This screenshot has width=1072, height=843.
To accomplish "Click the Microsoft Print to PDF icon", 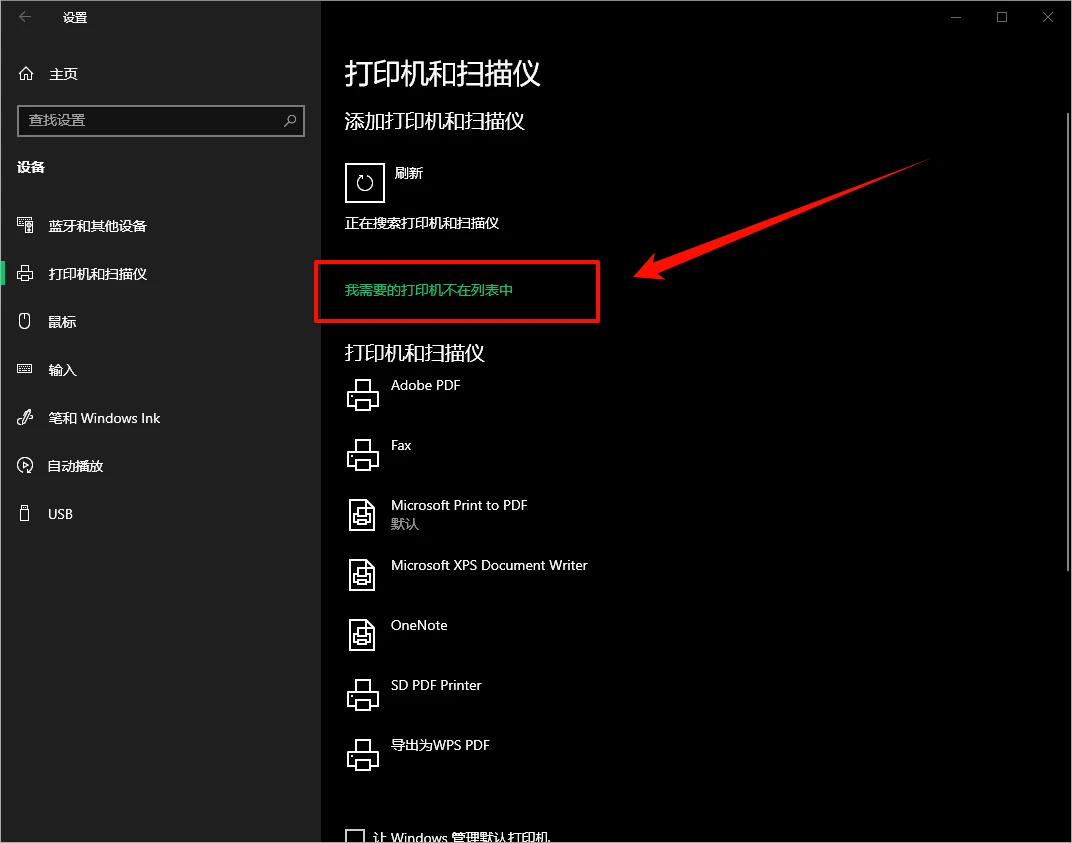I will [x=362, y=515].
